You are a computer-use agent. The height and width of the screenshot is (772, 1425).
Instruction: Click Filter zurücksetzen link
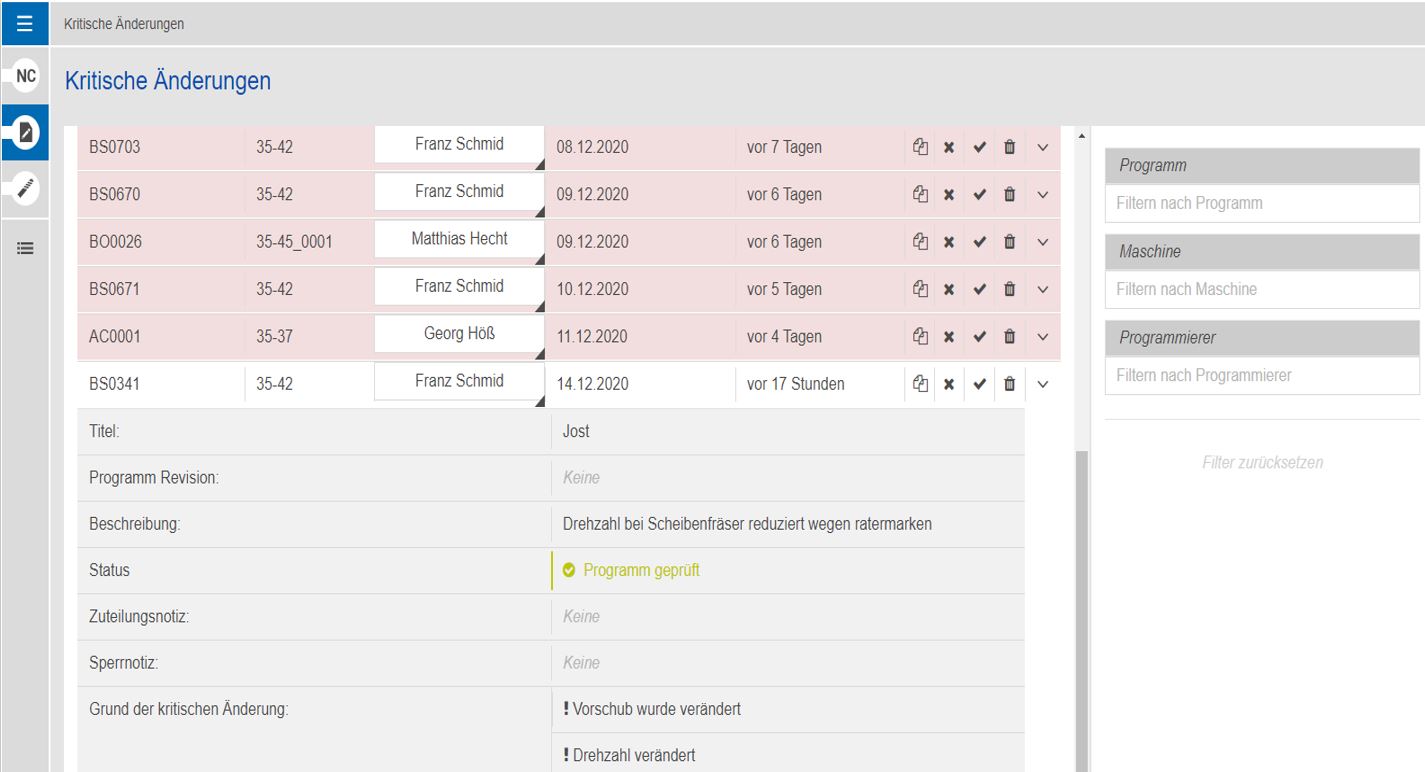1262,463
